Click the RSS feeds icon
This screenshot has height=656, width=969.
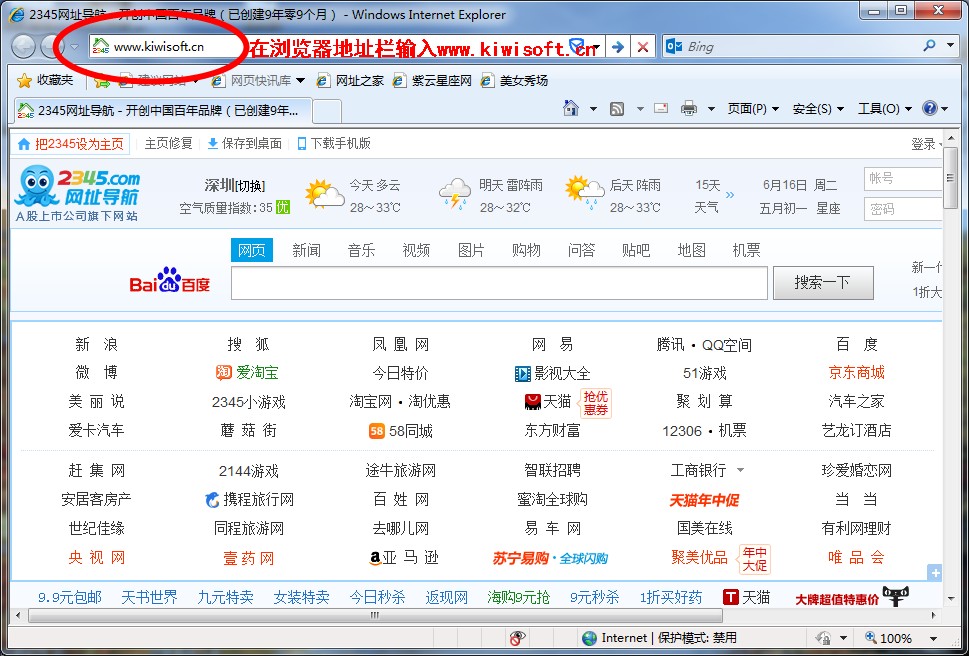tap(617, 109)
